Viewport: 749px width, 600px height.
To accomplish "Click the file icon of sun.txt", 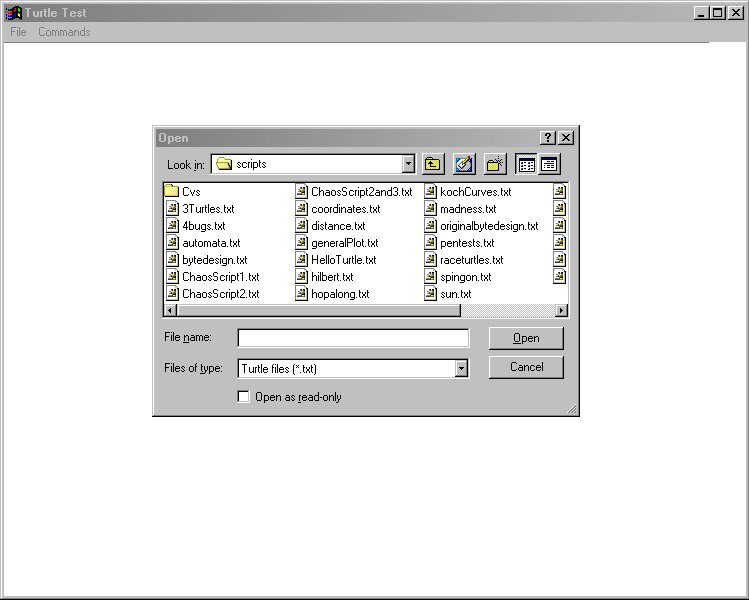I will pyautogui.click(x=430, y=294).
